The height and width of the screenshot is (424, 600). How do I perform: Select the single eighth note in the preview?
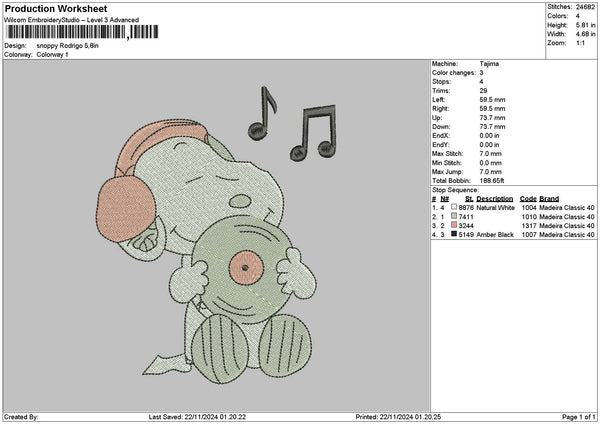tap(262, 113)
